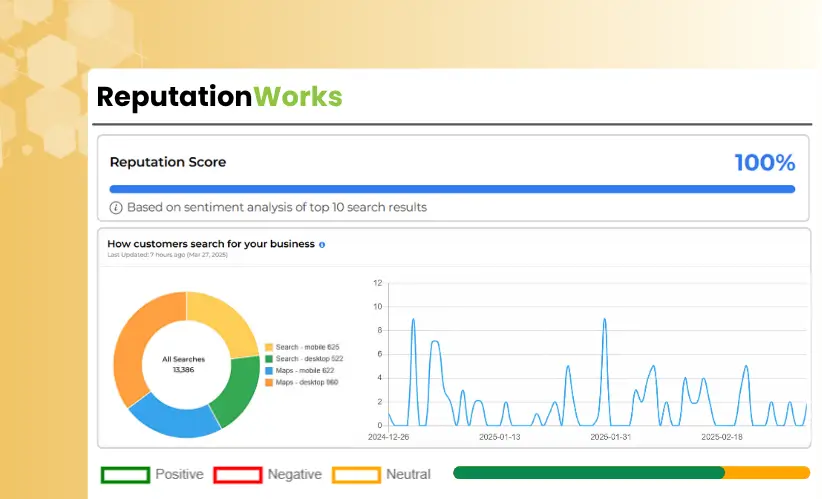822x499 pixels.
Task: Click the 2024-12-26 x-axis date label
Action: (388, 437)
